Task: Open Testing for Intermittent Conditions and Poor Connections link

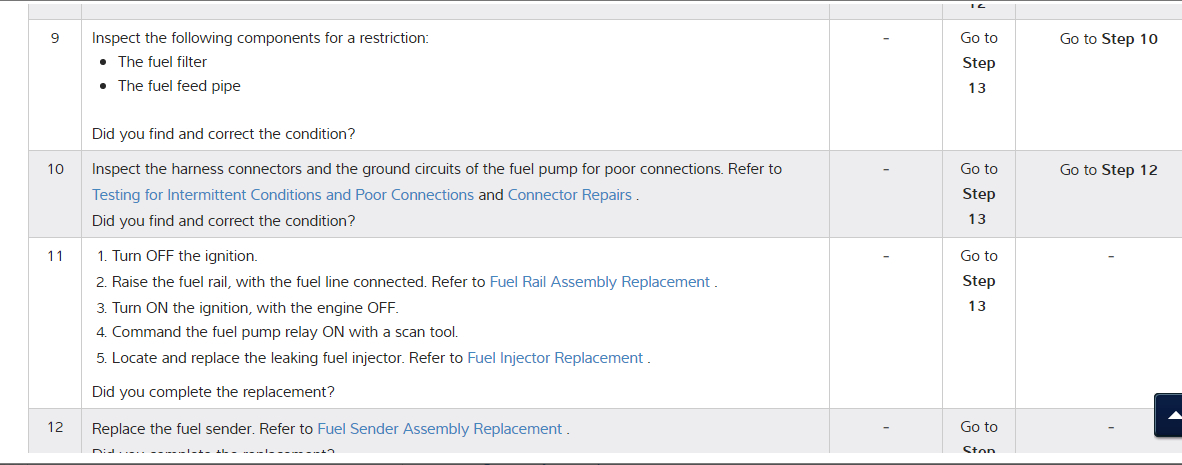Action: [x=283, y=195]
